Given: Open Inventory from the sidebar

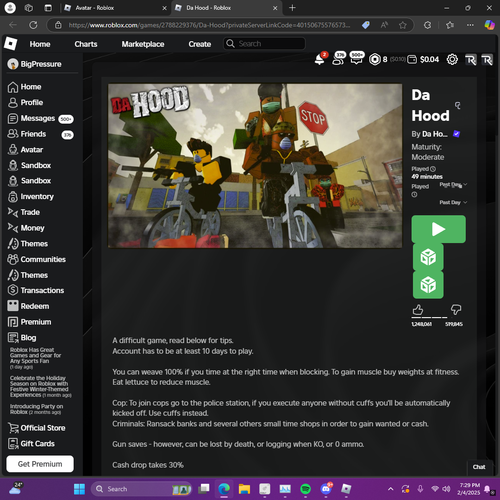Looking at the screenshot, I should [x=31, y=197].
